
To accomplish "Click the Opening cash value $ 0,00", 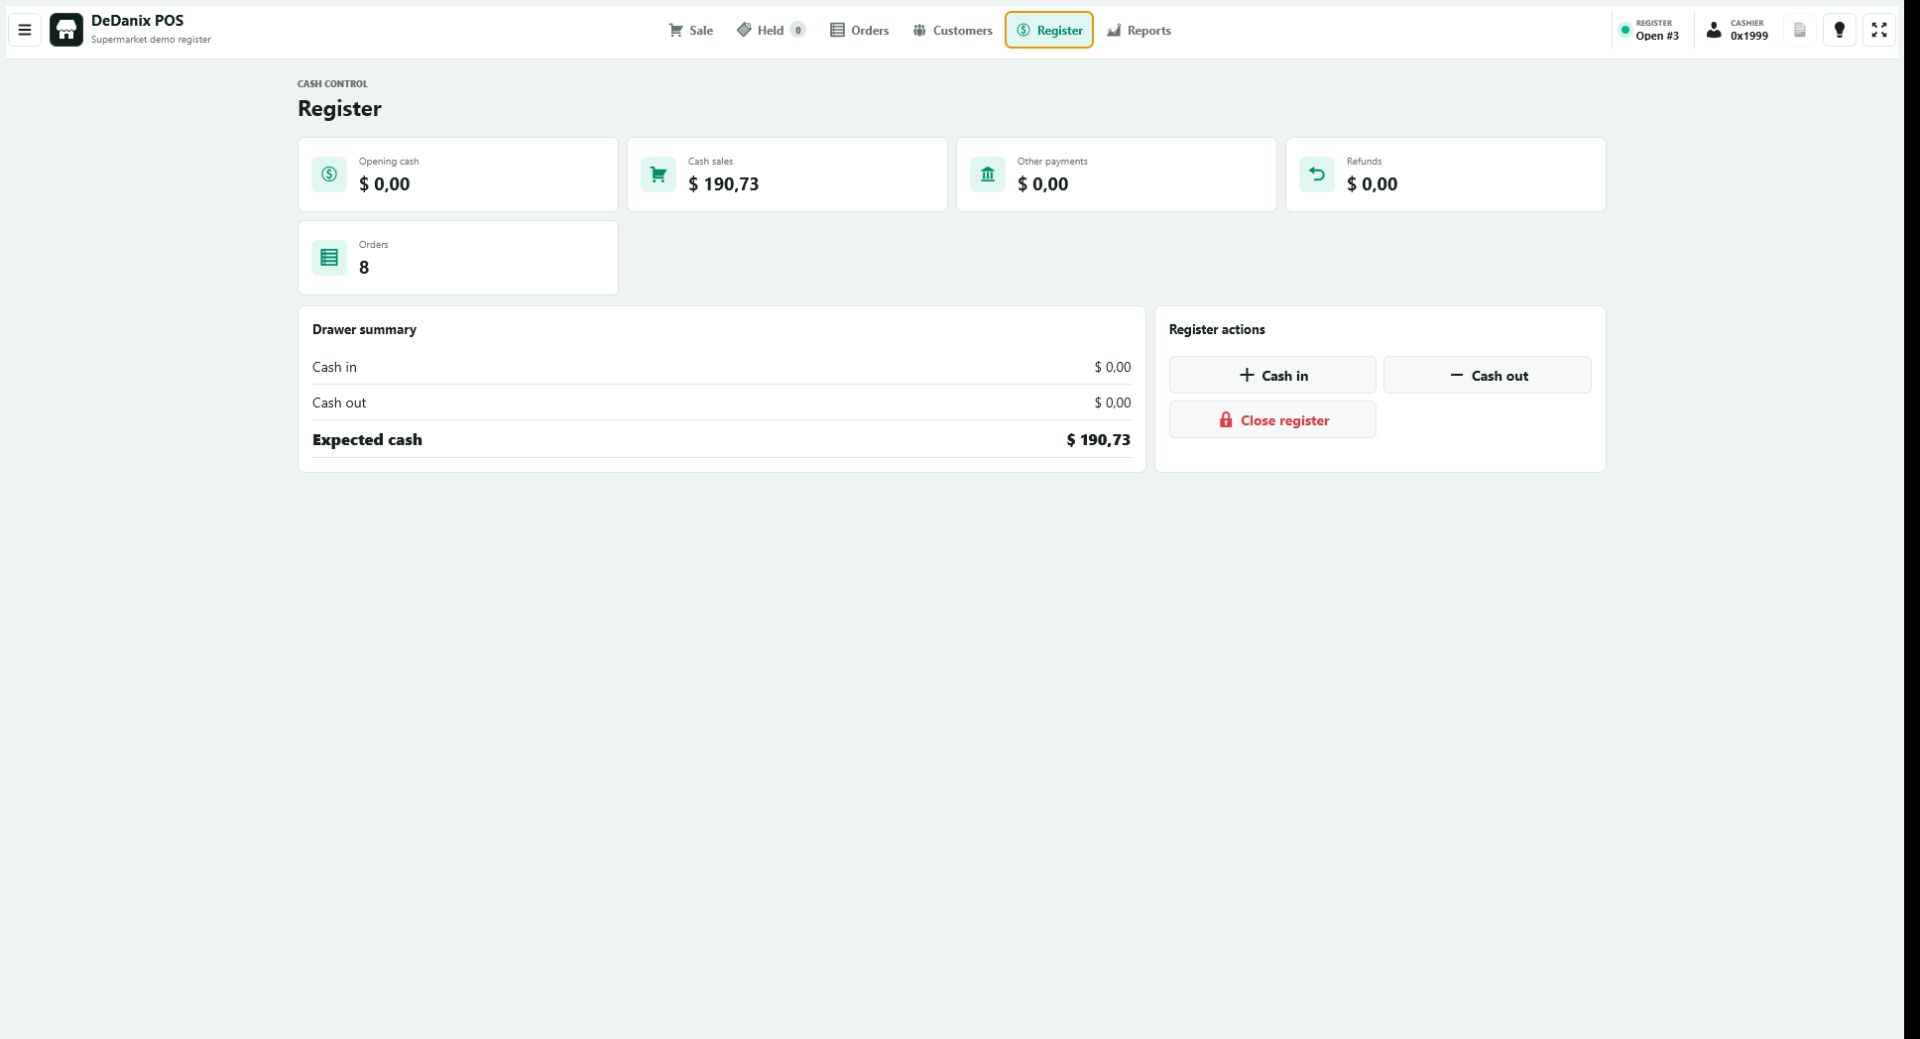I will tap(384, 184).
